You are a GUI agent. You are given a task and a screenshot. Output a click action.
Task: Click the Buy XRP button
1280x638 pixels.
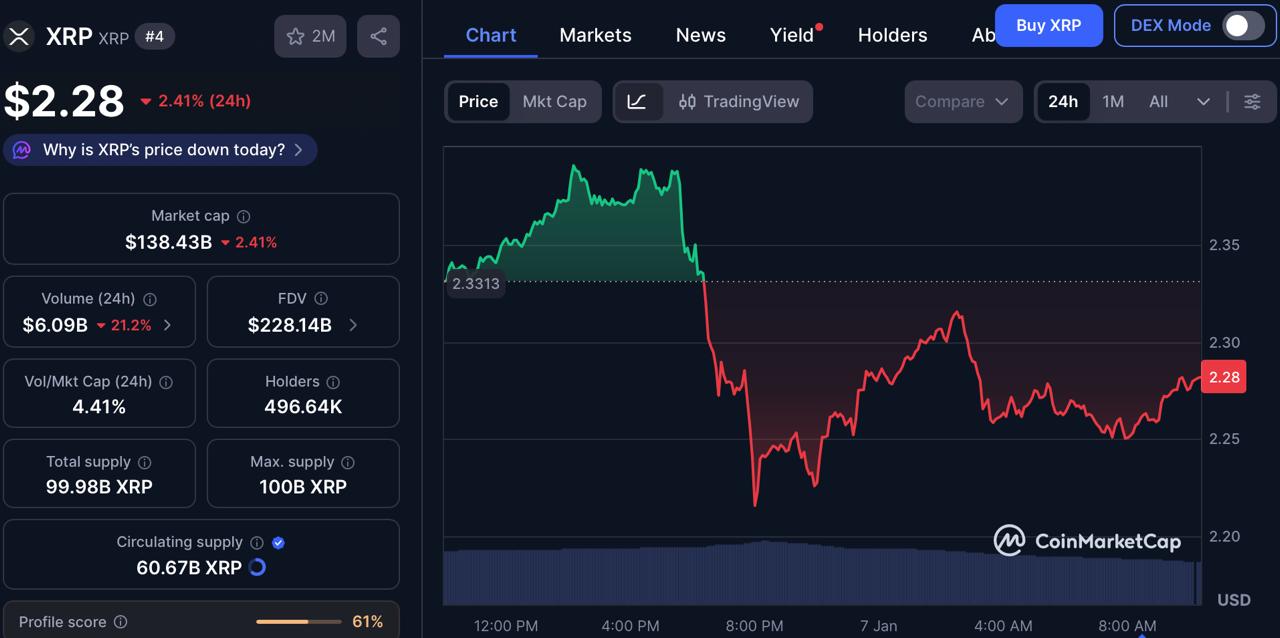tap(1048, 25)
